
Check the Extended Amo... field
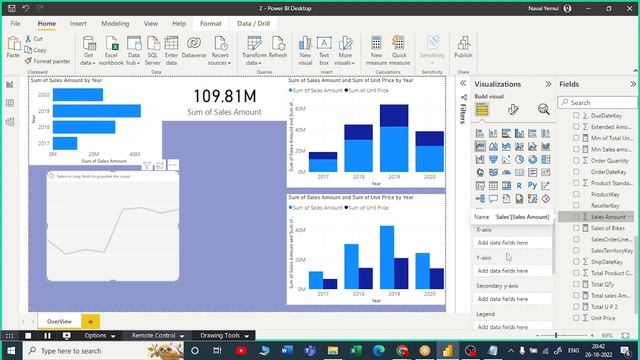pos(576,127)
